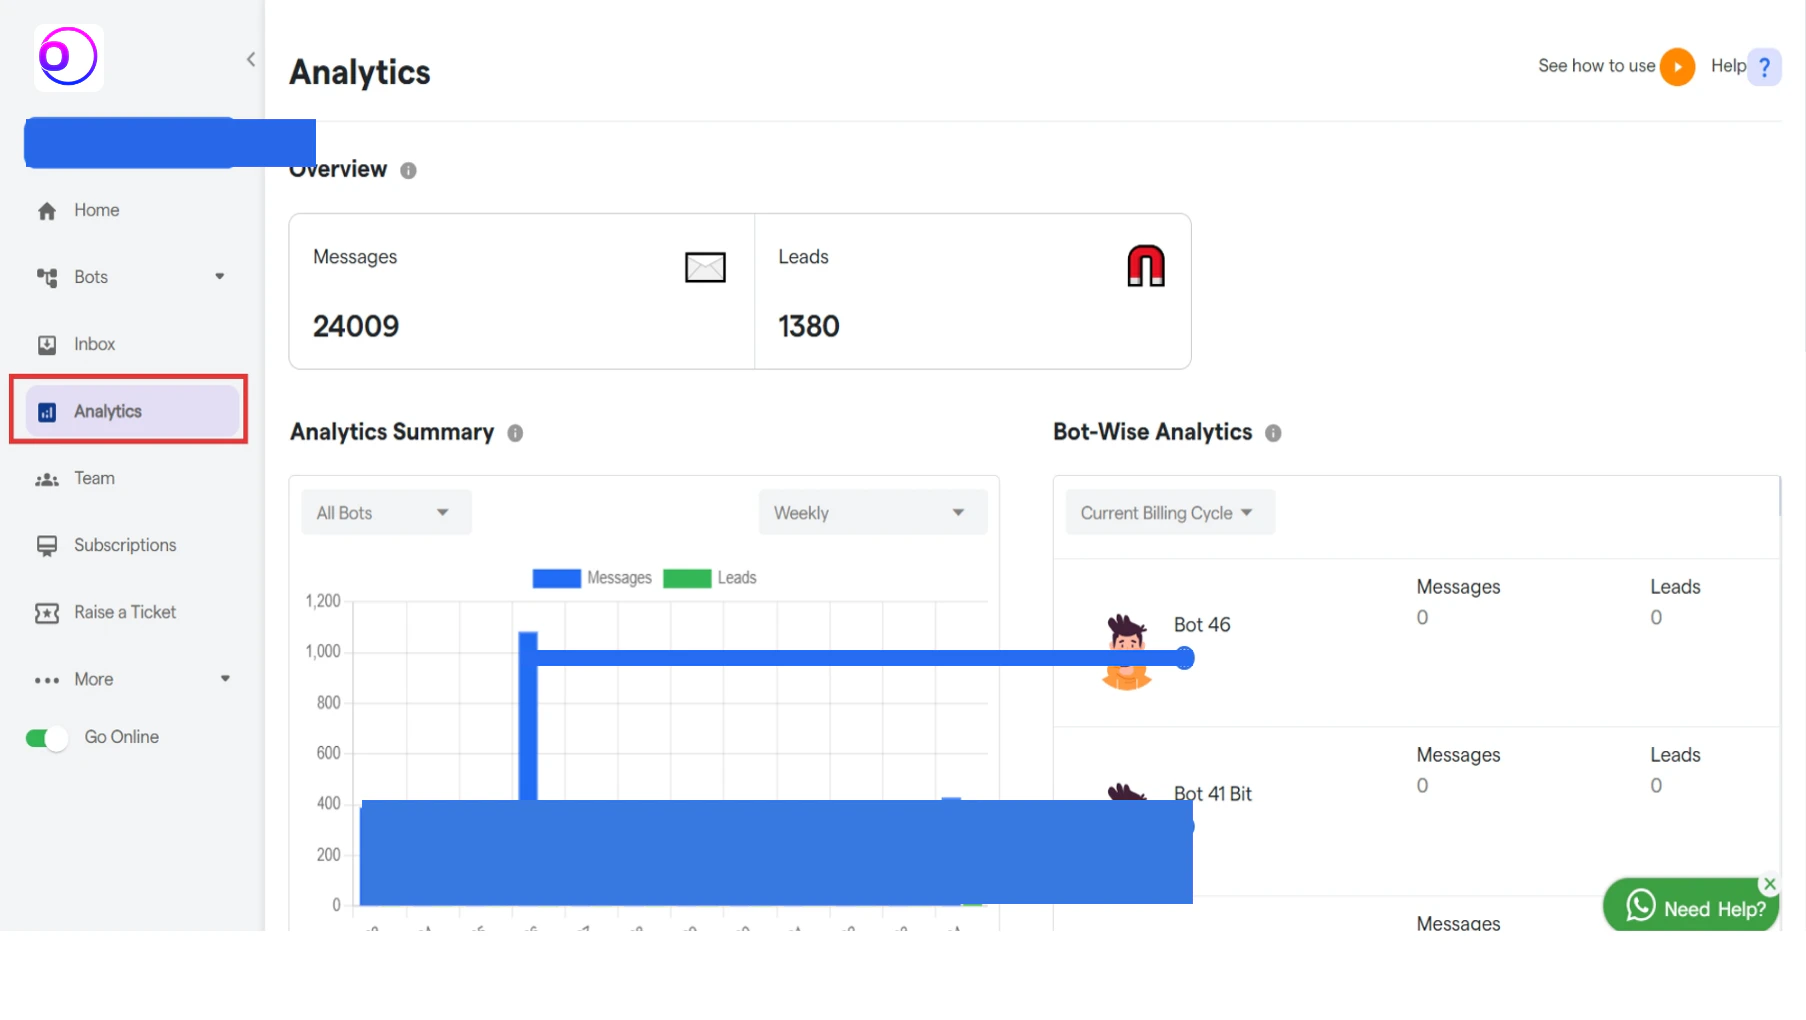Click the See how to use link
1806x1020 pixels.
(x=1596, y=66)
